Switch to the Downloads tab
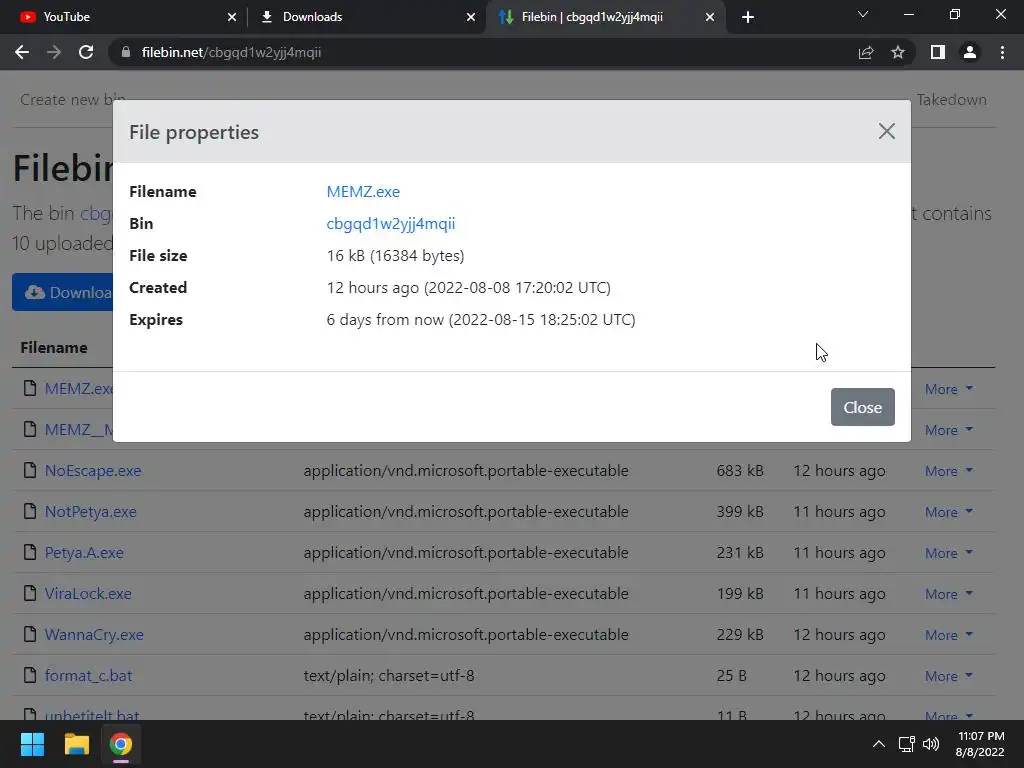Image resolution: width=1024 pixels, height=768 pixels. pos(366,17)
